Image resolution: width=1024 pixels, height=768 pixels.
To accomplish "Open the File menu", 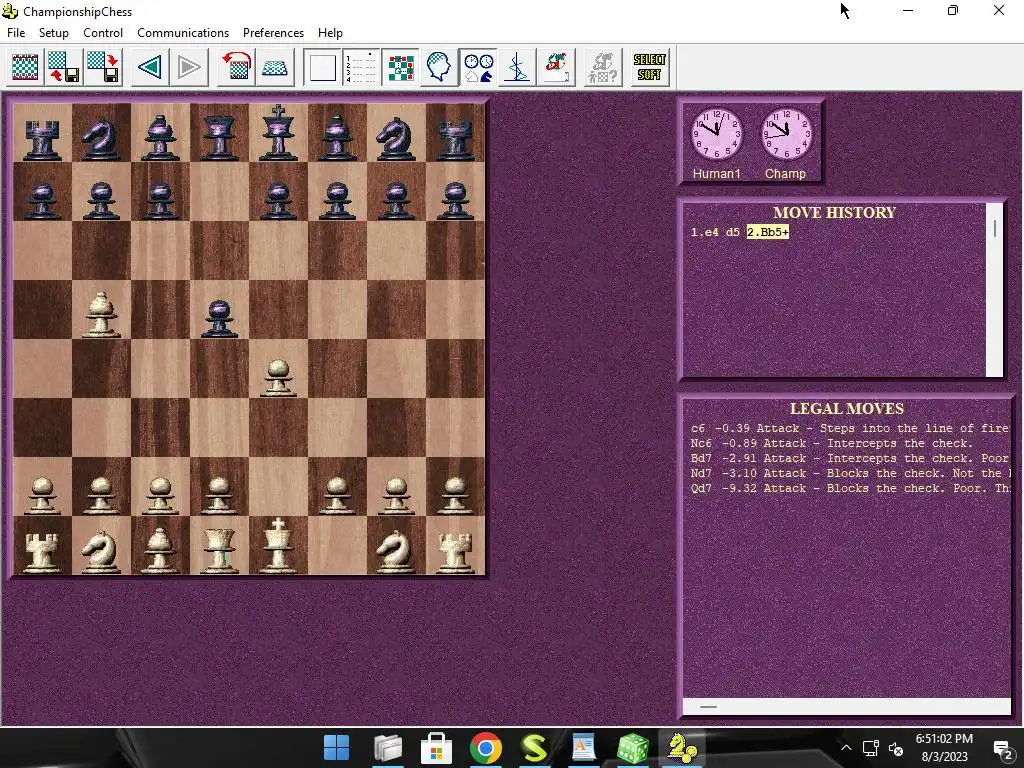I will click(16, 33).
